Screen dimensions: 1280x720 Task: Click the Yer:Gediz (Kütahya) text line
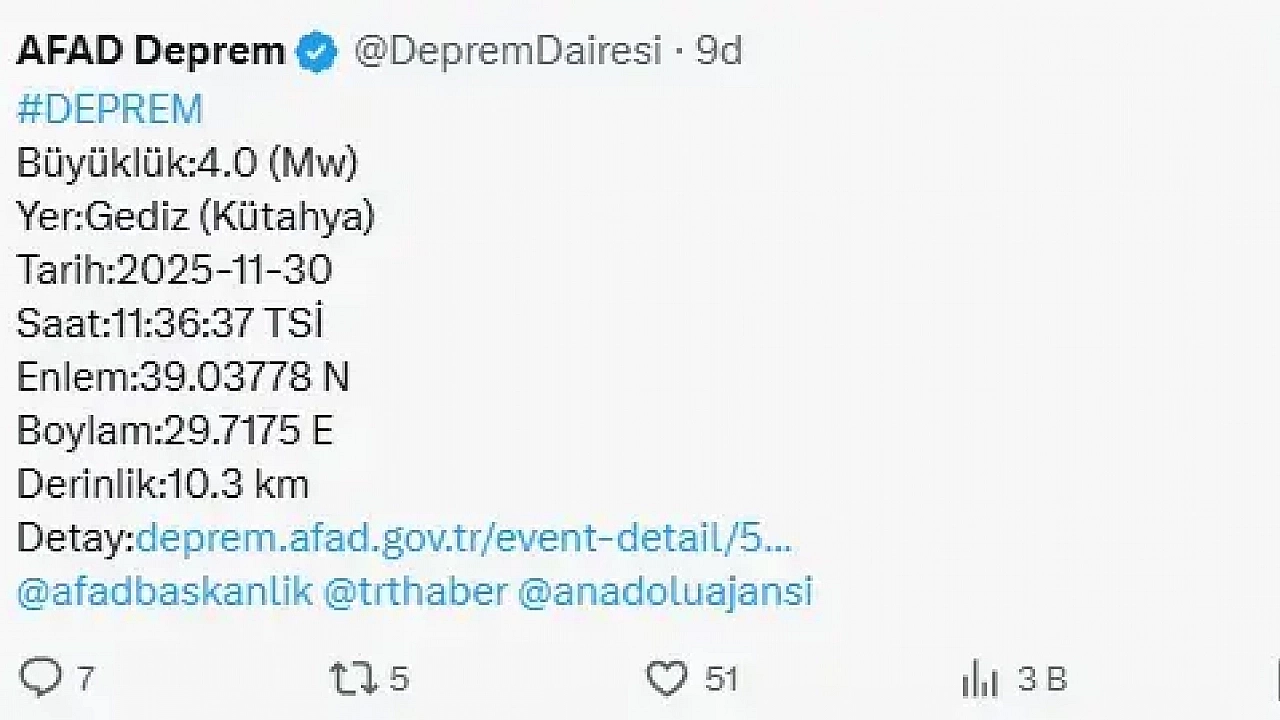coord(195,216)
